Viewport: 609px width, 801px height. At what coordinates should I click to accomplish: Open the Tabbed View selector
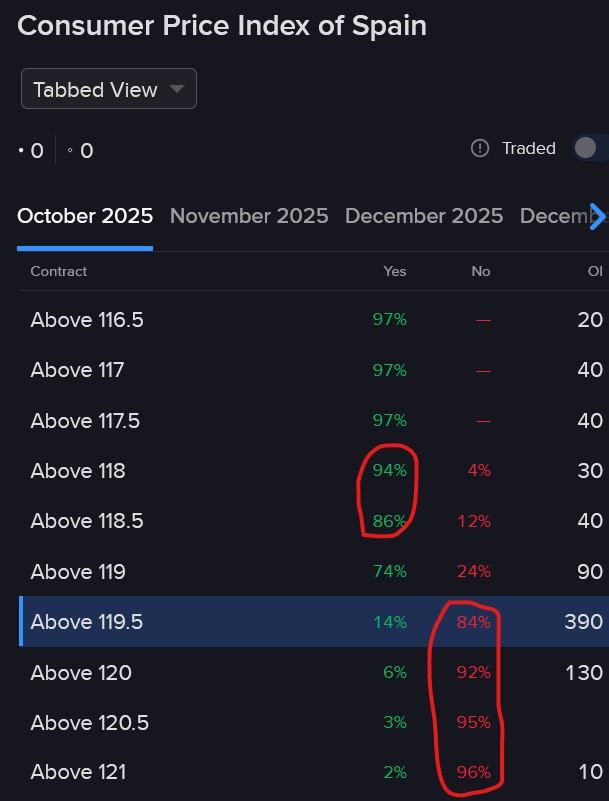click(108, 88)
